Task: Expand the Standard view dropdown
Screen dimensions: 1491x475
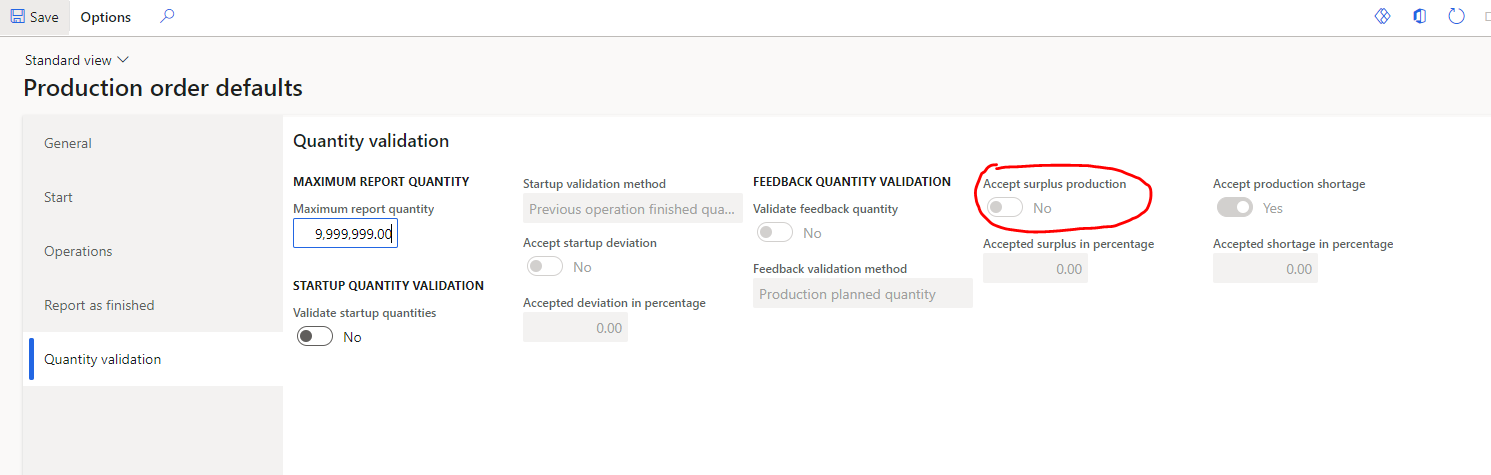Action: click(x=77, y=60)
